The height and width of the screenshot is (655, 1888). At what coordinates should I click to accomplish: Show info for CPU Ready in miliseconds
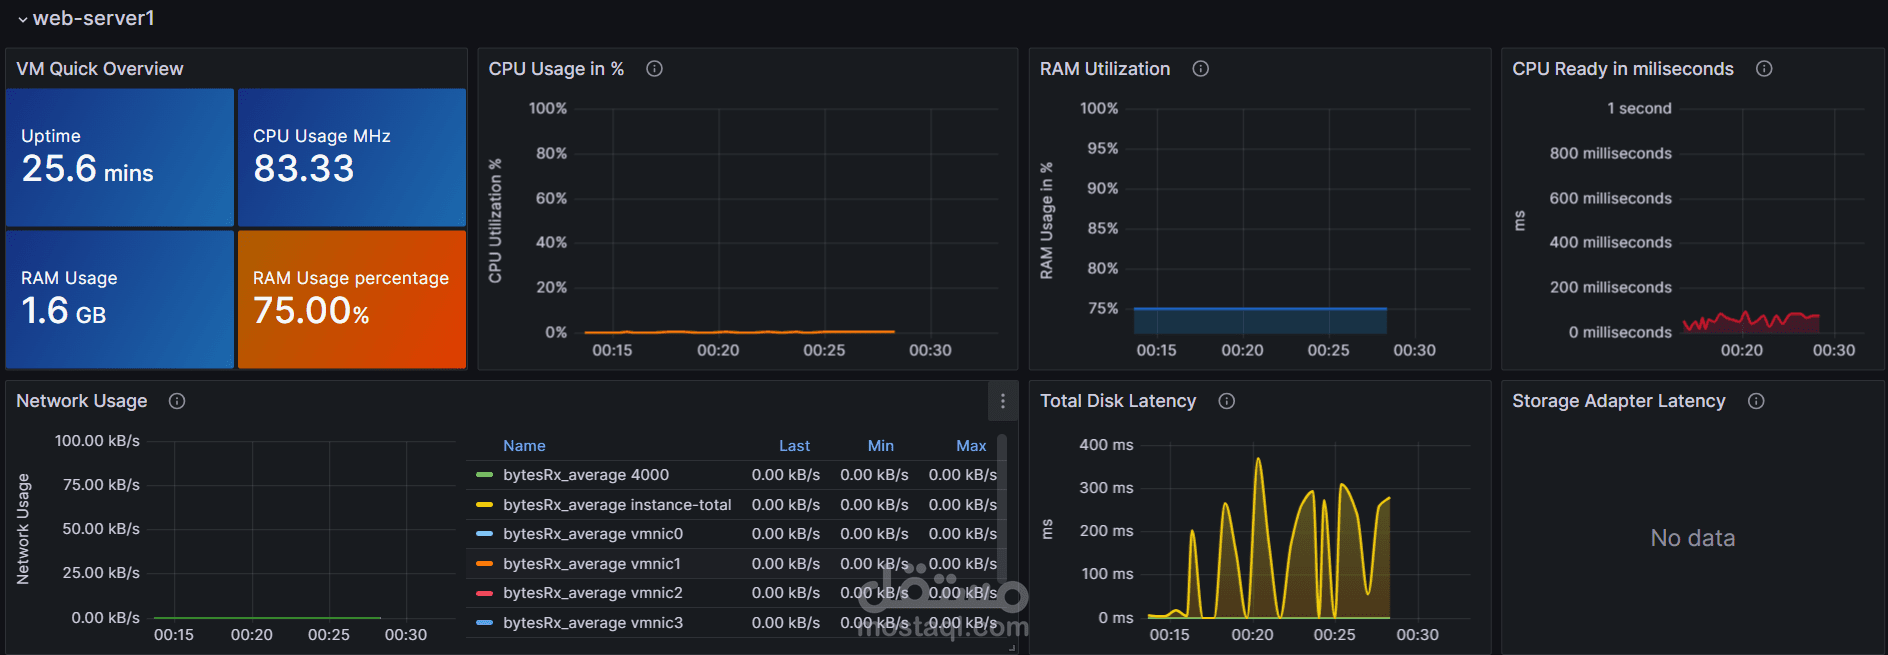point(1764,69)
